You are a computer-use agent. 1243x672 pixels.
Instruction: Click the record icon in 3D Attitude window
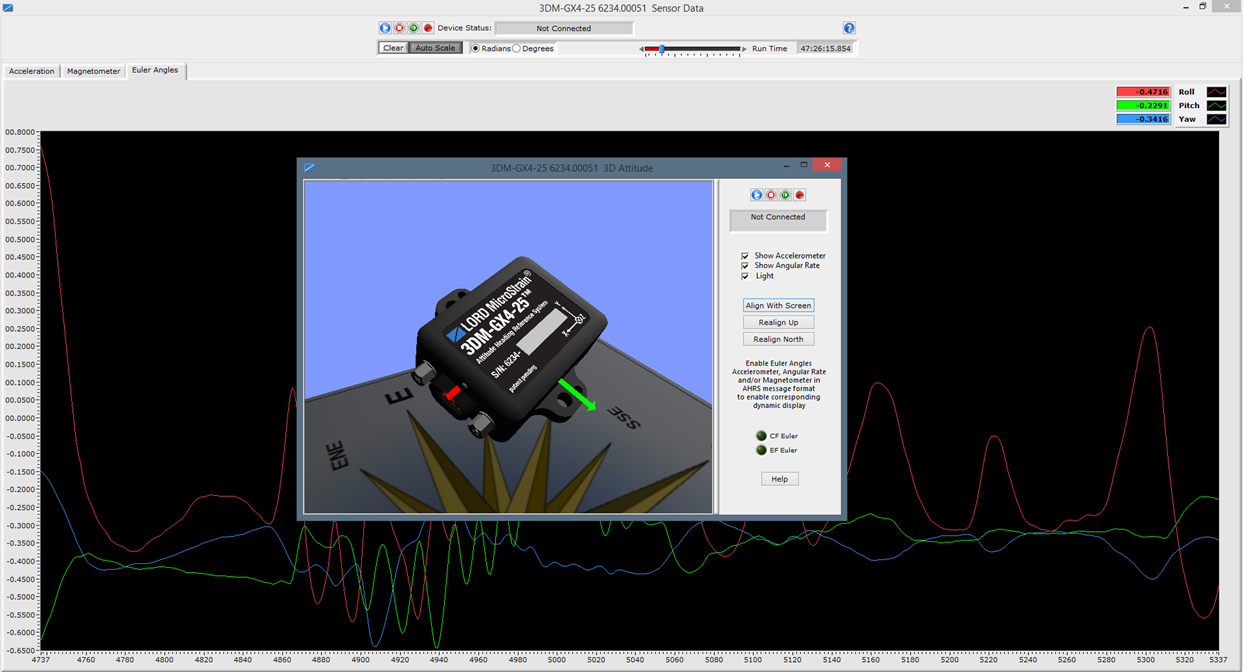tap(800, 195)
